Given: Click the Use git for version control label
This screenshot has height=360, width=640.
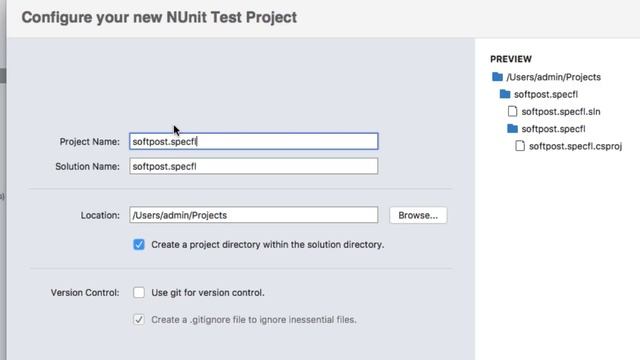Looking at the screenshot, I should pos(208,293).
